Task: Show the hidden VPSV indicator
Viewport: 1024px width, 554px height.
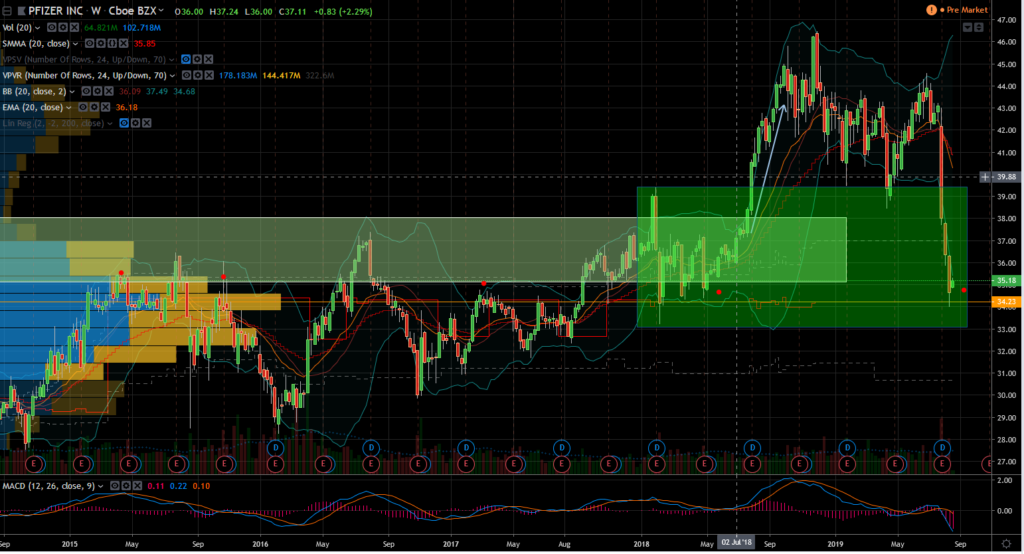Action: pyautogui.click(x=185, y=59)
